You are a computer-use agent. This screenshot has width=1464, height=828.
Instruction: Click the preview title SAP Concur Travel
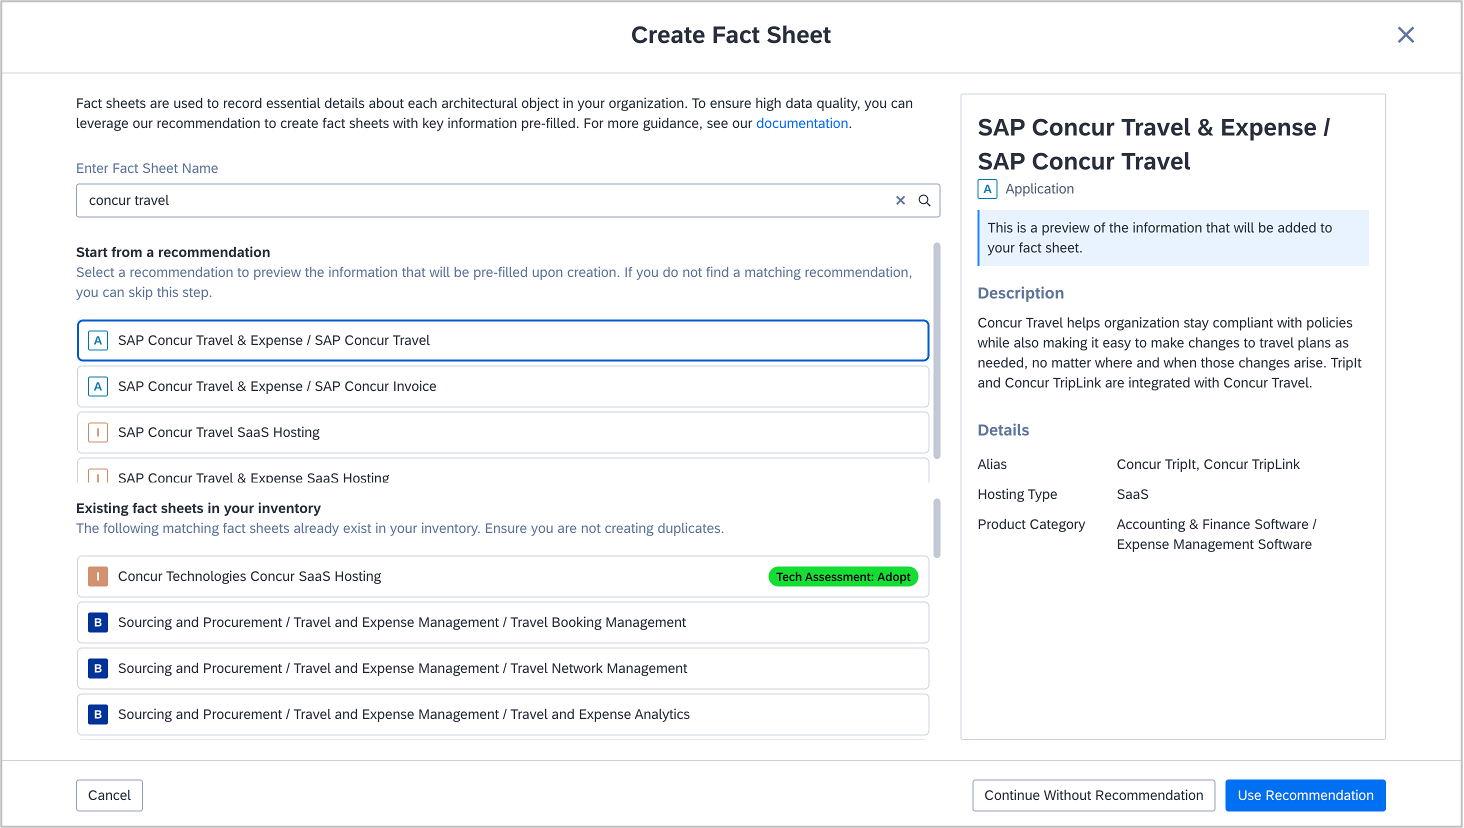pos(1154,144)
